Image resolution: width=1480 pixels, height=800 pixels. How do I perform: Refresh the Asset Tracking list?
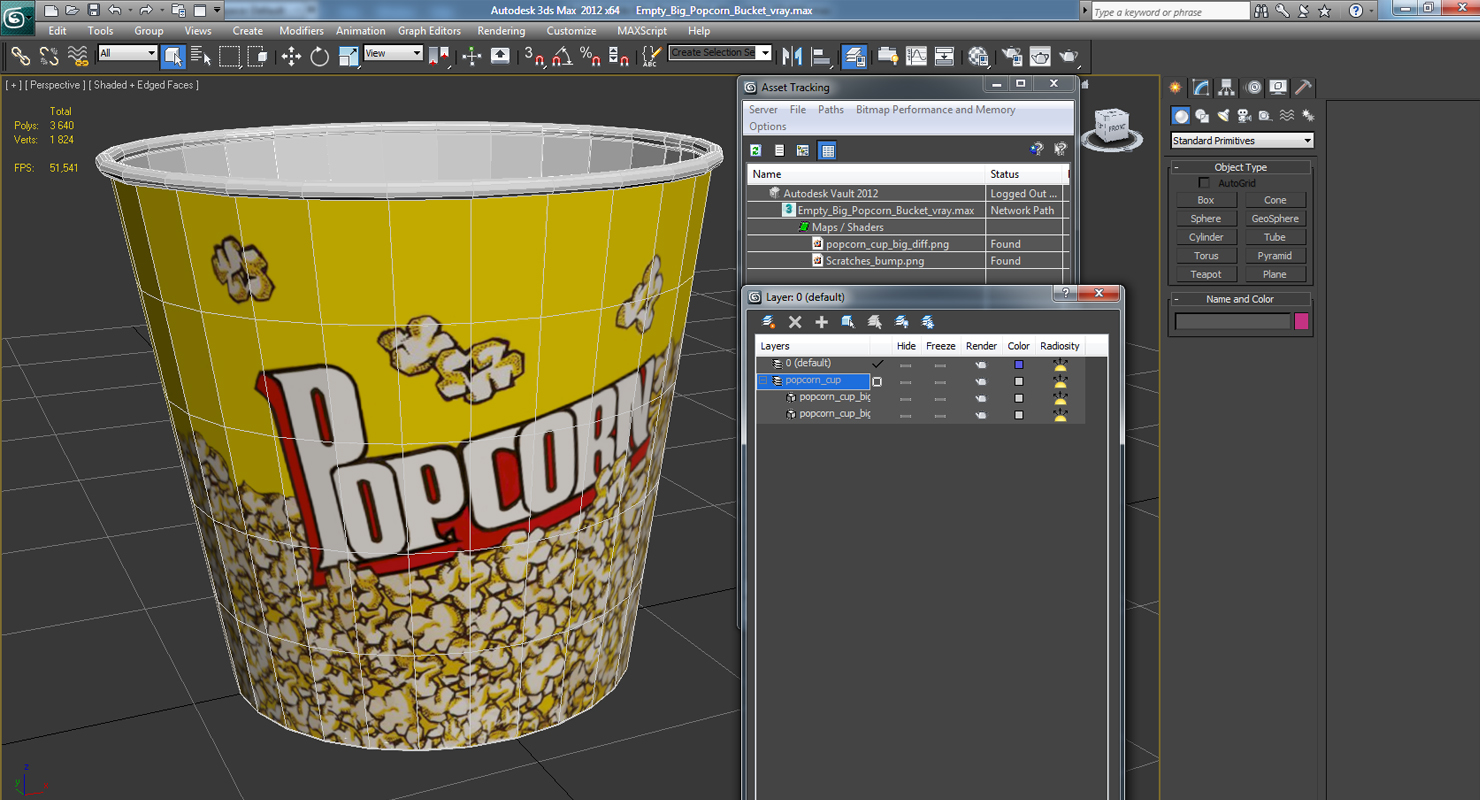pyautogui.click(x=756, y=150)
